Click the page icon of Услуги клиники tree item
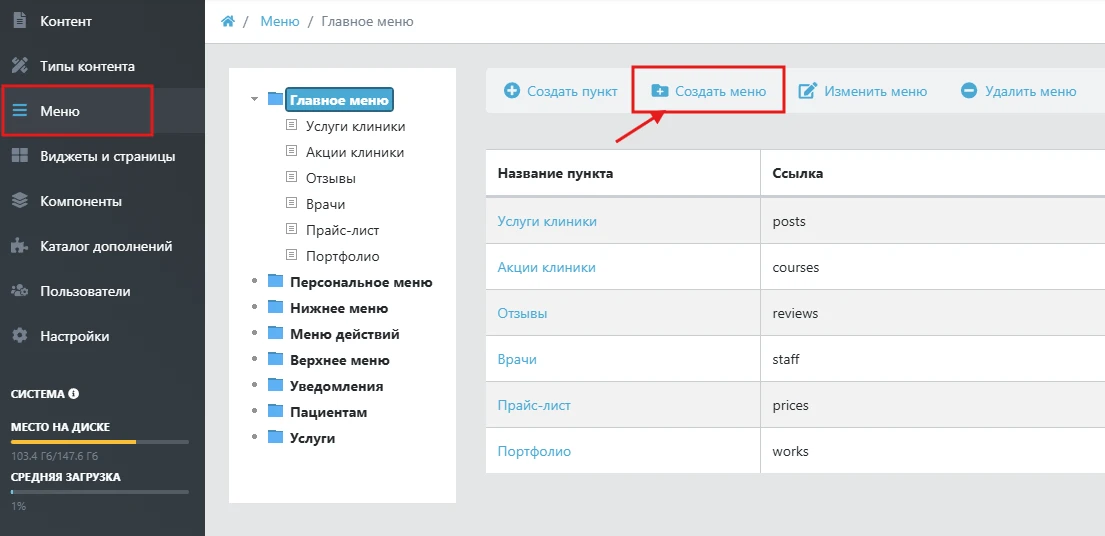The width and height of the screenshot is (1105, 536). [291, 125]
